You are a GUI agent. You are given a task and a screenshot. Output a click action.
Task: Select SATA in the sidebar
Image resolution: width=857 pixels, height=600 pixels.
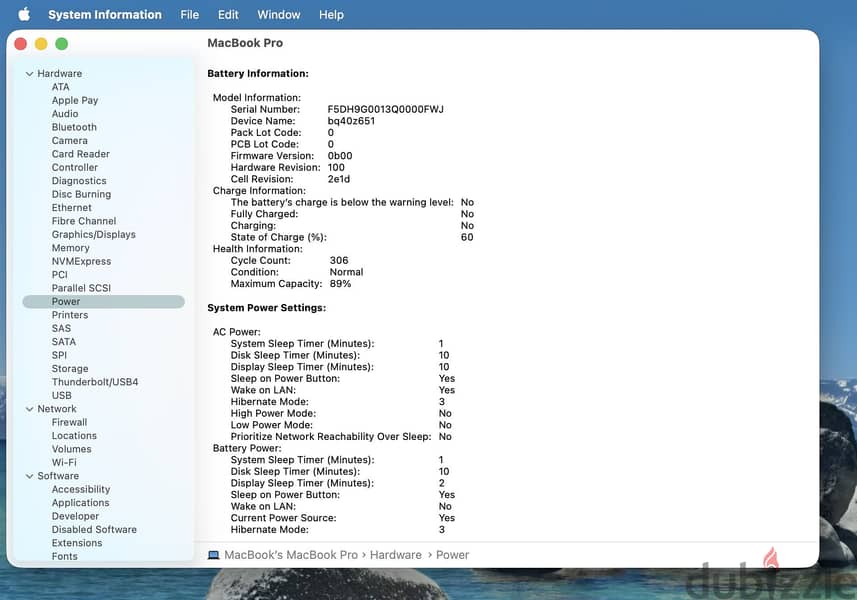(64, 342)
